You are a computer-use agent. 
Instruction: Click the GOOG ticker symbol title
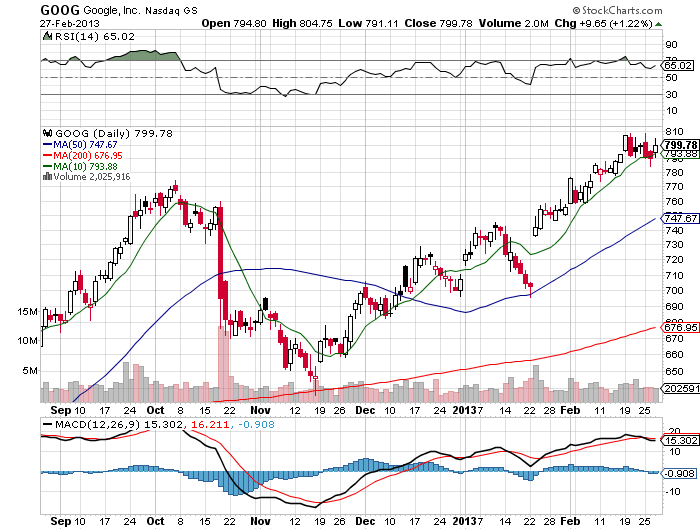click(60, 10)
